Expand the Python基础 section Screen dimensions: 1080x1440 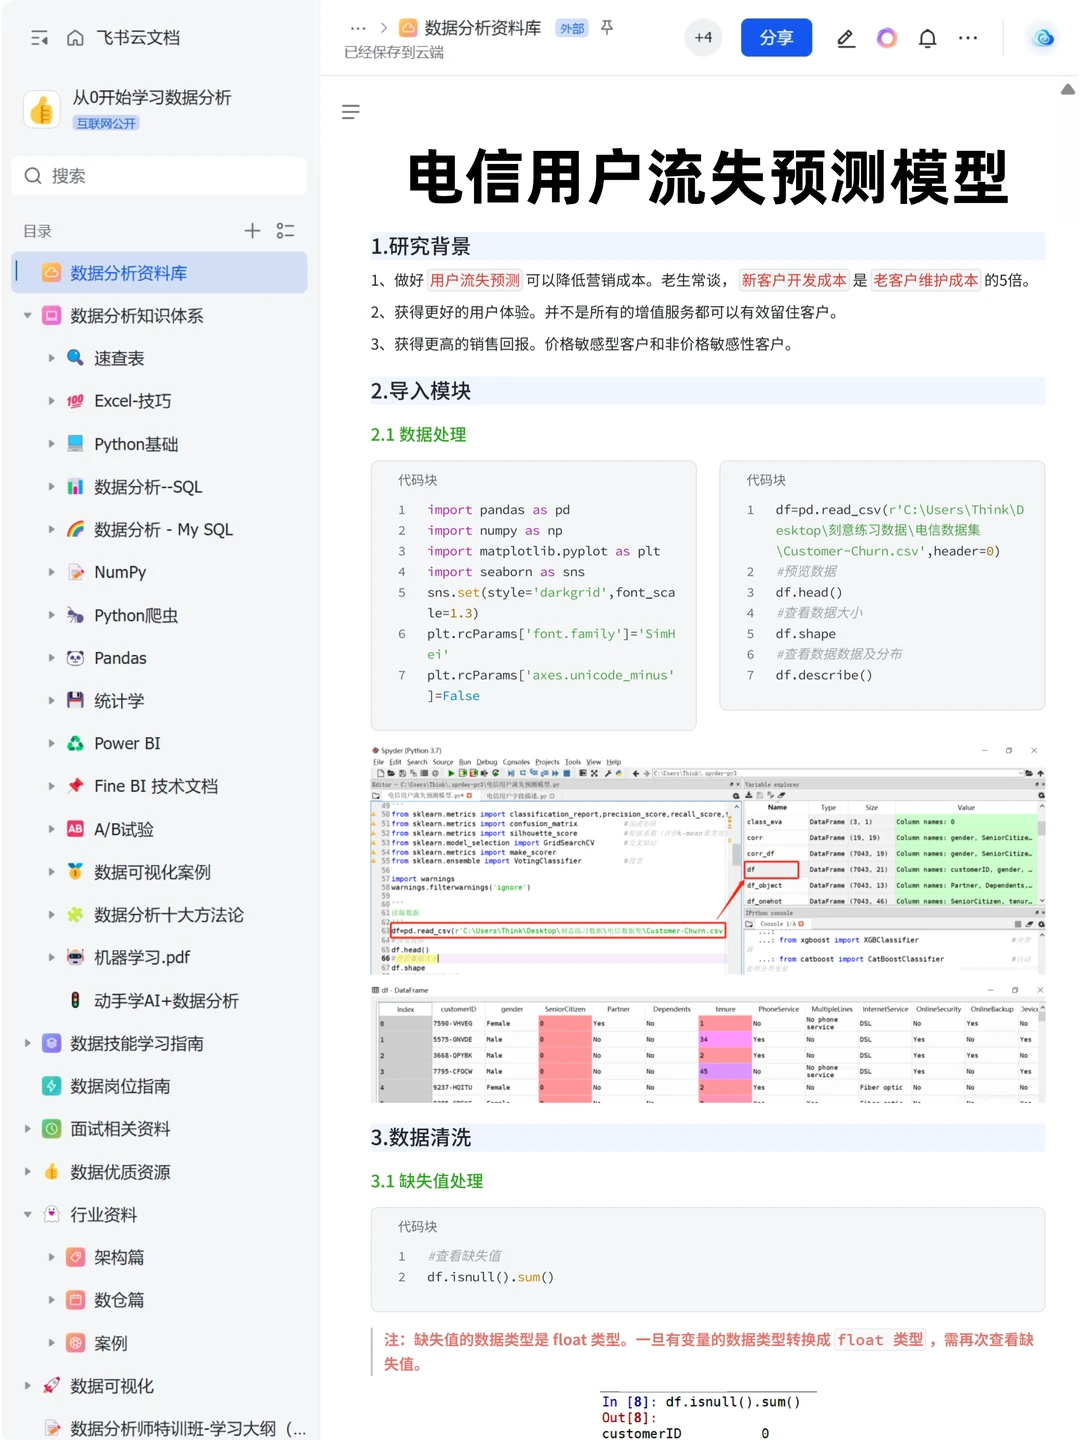click(53, 444)
